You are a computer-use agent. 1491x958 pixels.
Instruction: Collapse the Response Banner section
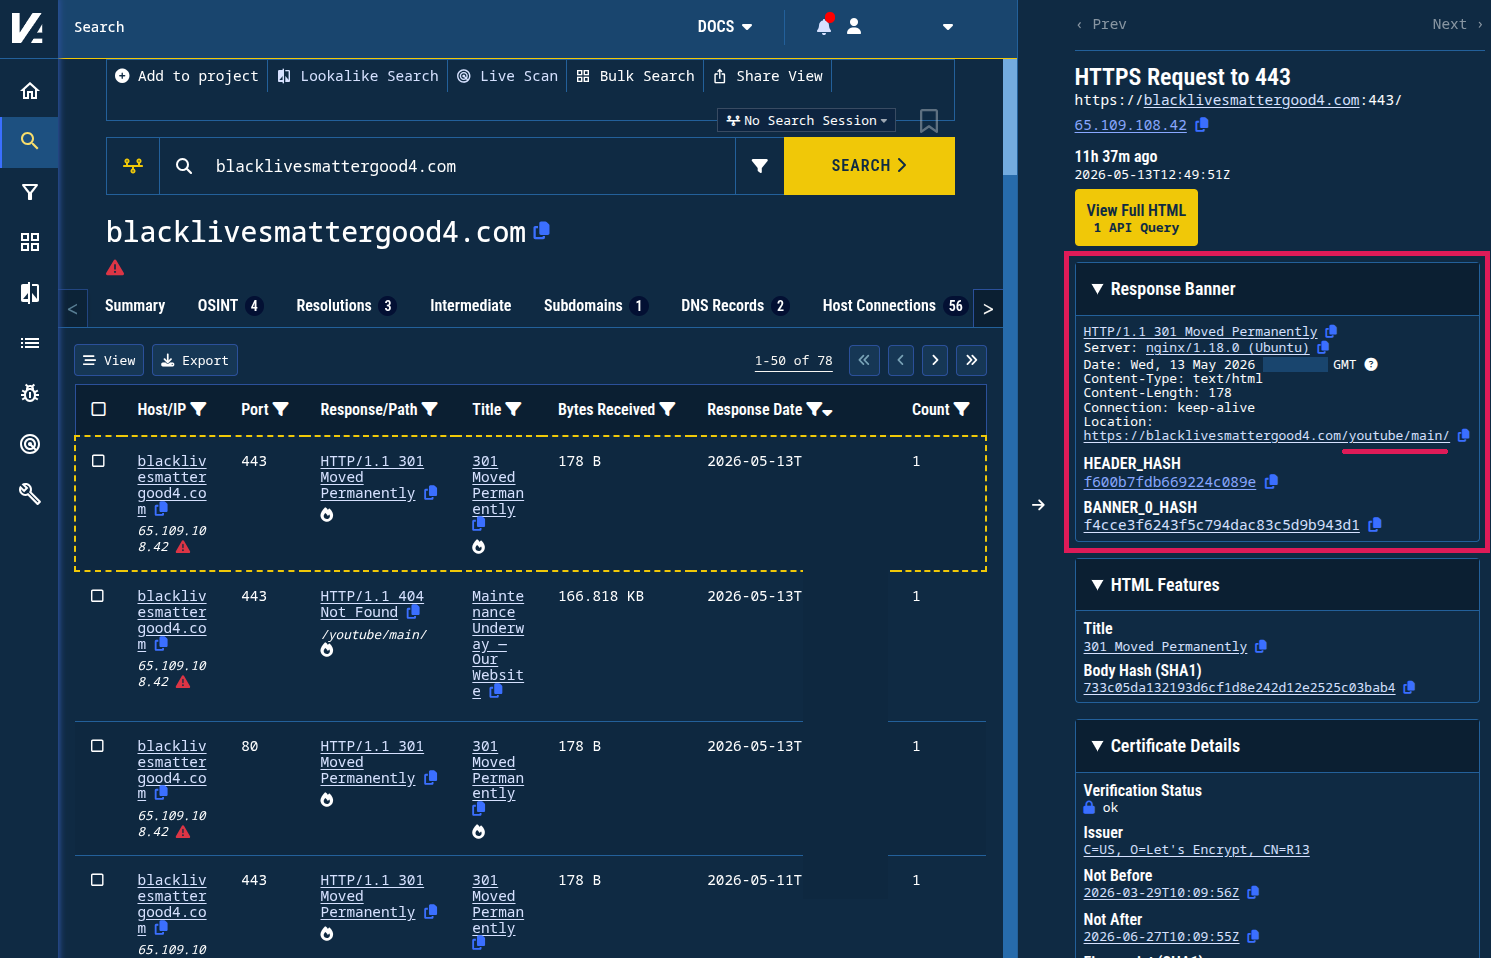1098,289
